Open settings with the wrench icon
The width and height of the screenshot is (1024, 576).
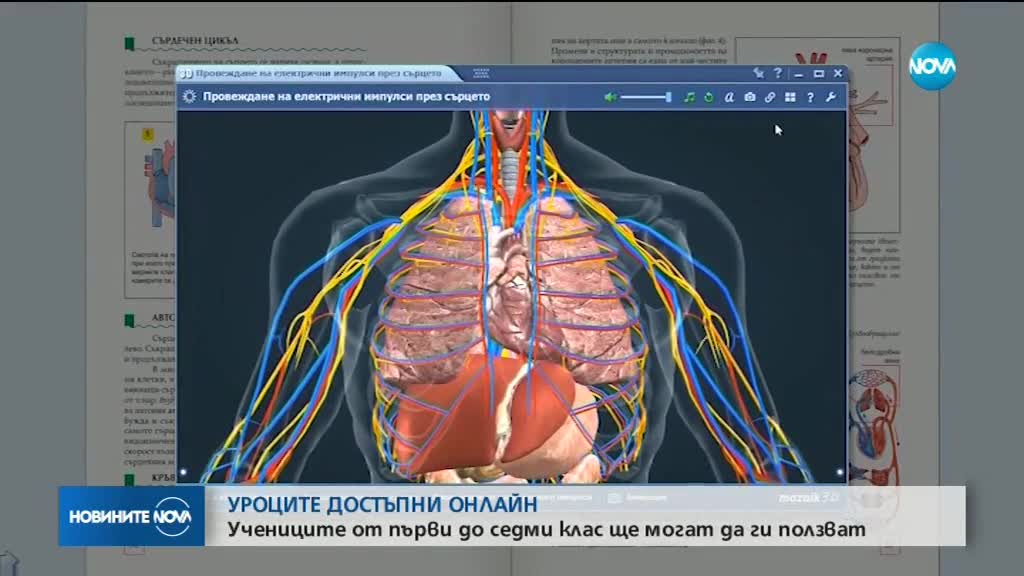(831, 97)
